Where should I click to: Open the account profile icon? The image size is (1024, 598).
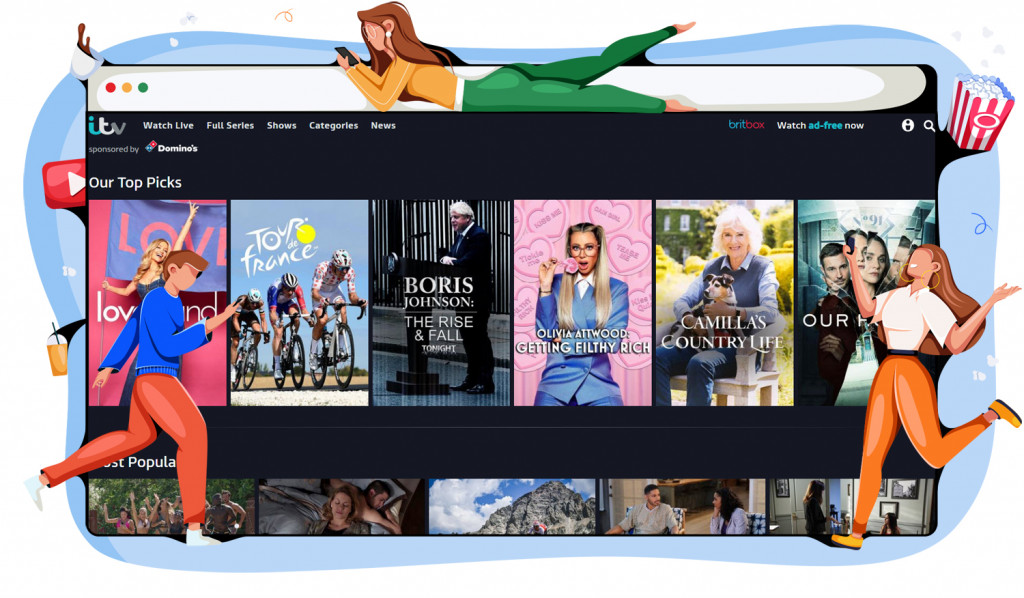click(908, 125)
